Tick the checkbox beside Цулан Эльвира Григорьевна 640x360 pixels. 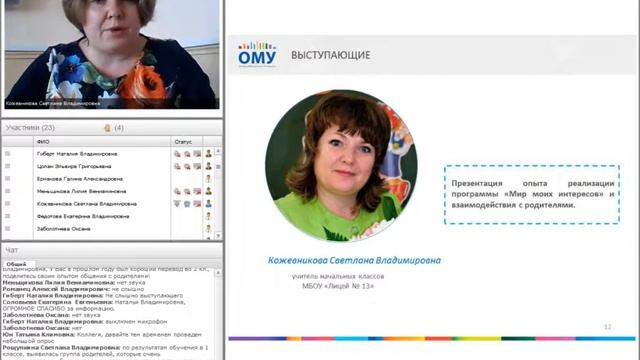click(7, 166)
